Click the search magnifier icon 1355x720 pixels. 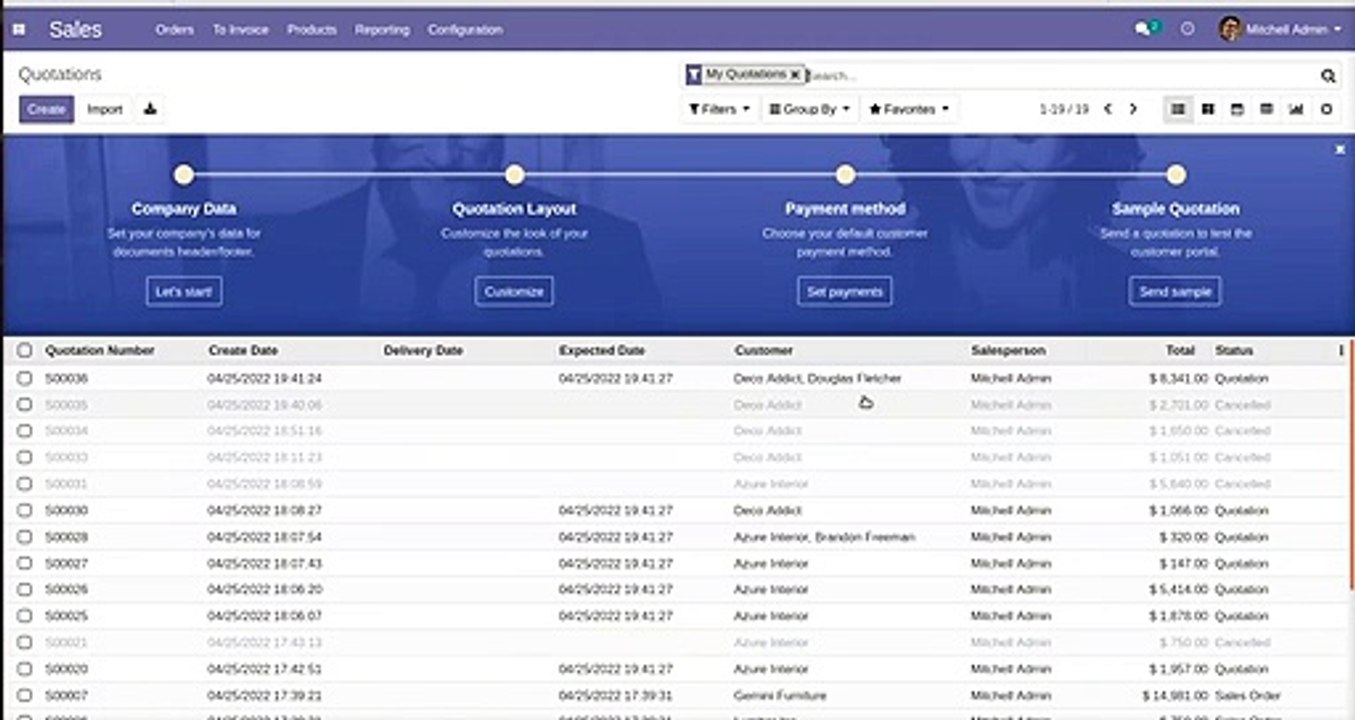point(1328,76)
